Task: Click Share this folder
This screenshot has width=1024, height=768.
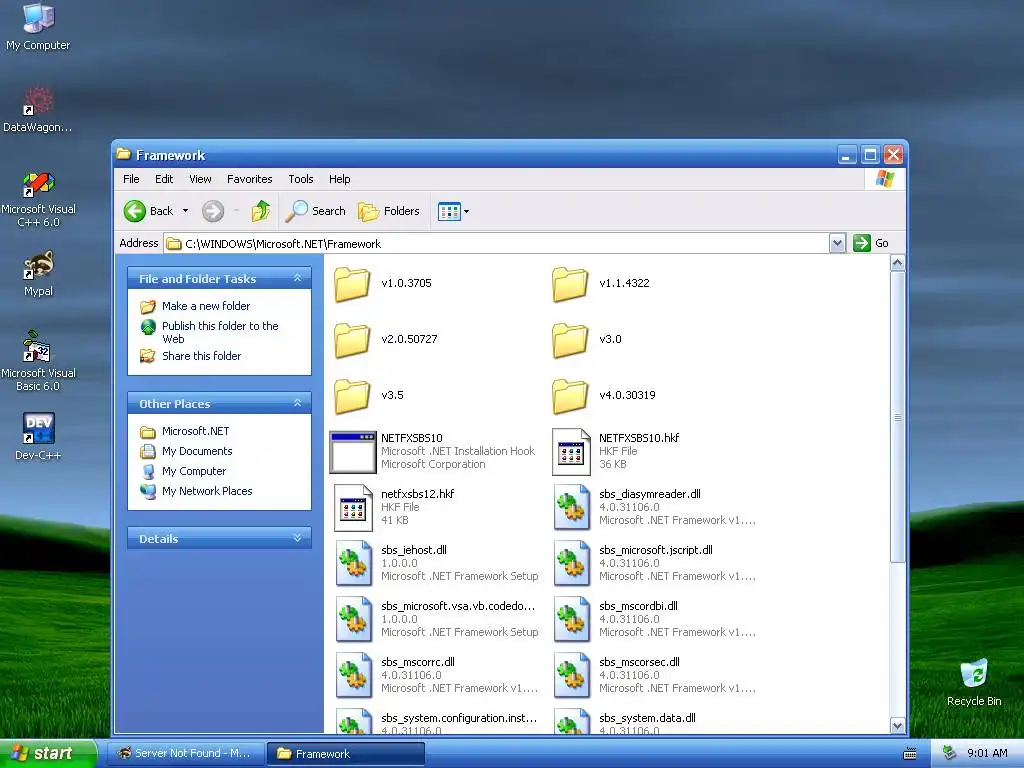Action: click(x=201, y=356)
